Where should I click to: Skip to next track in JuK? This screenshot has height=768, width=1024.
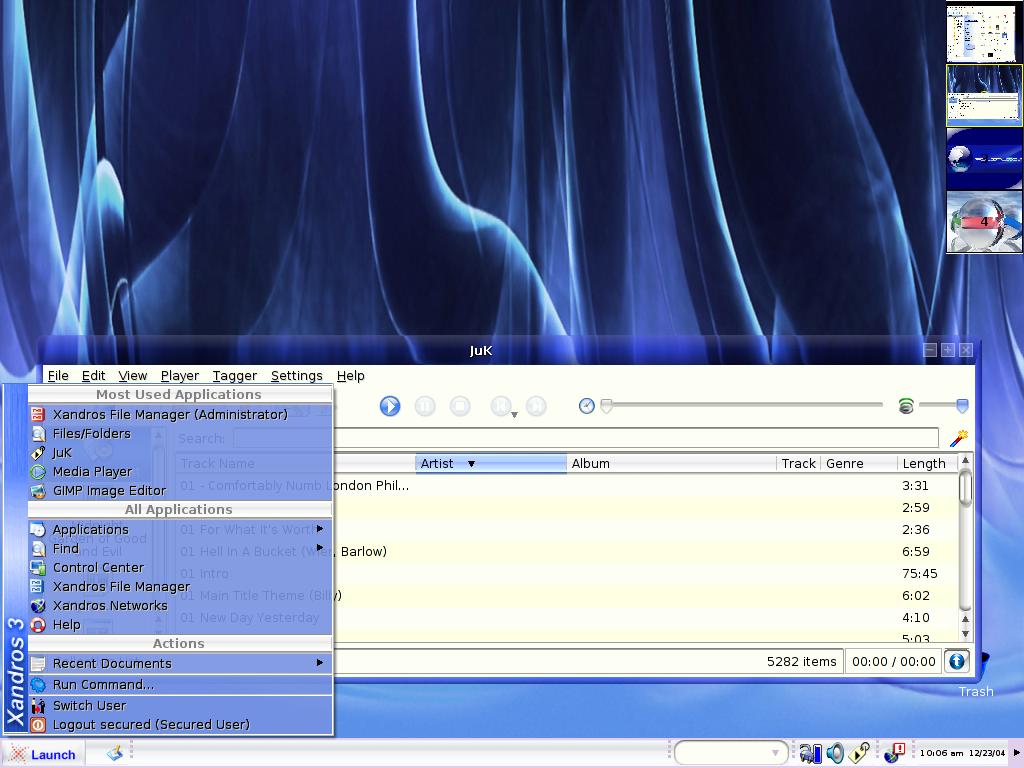point(536,406)
